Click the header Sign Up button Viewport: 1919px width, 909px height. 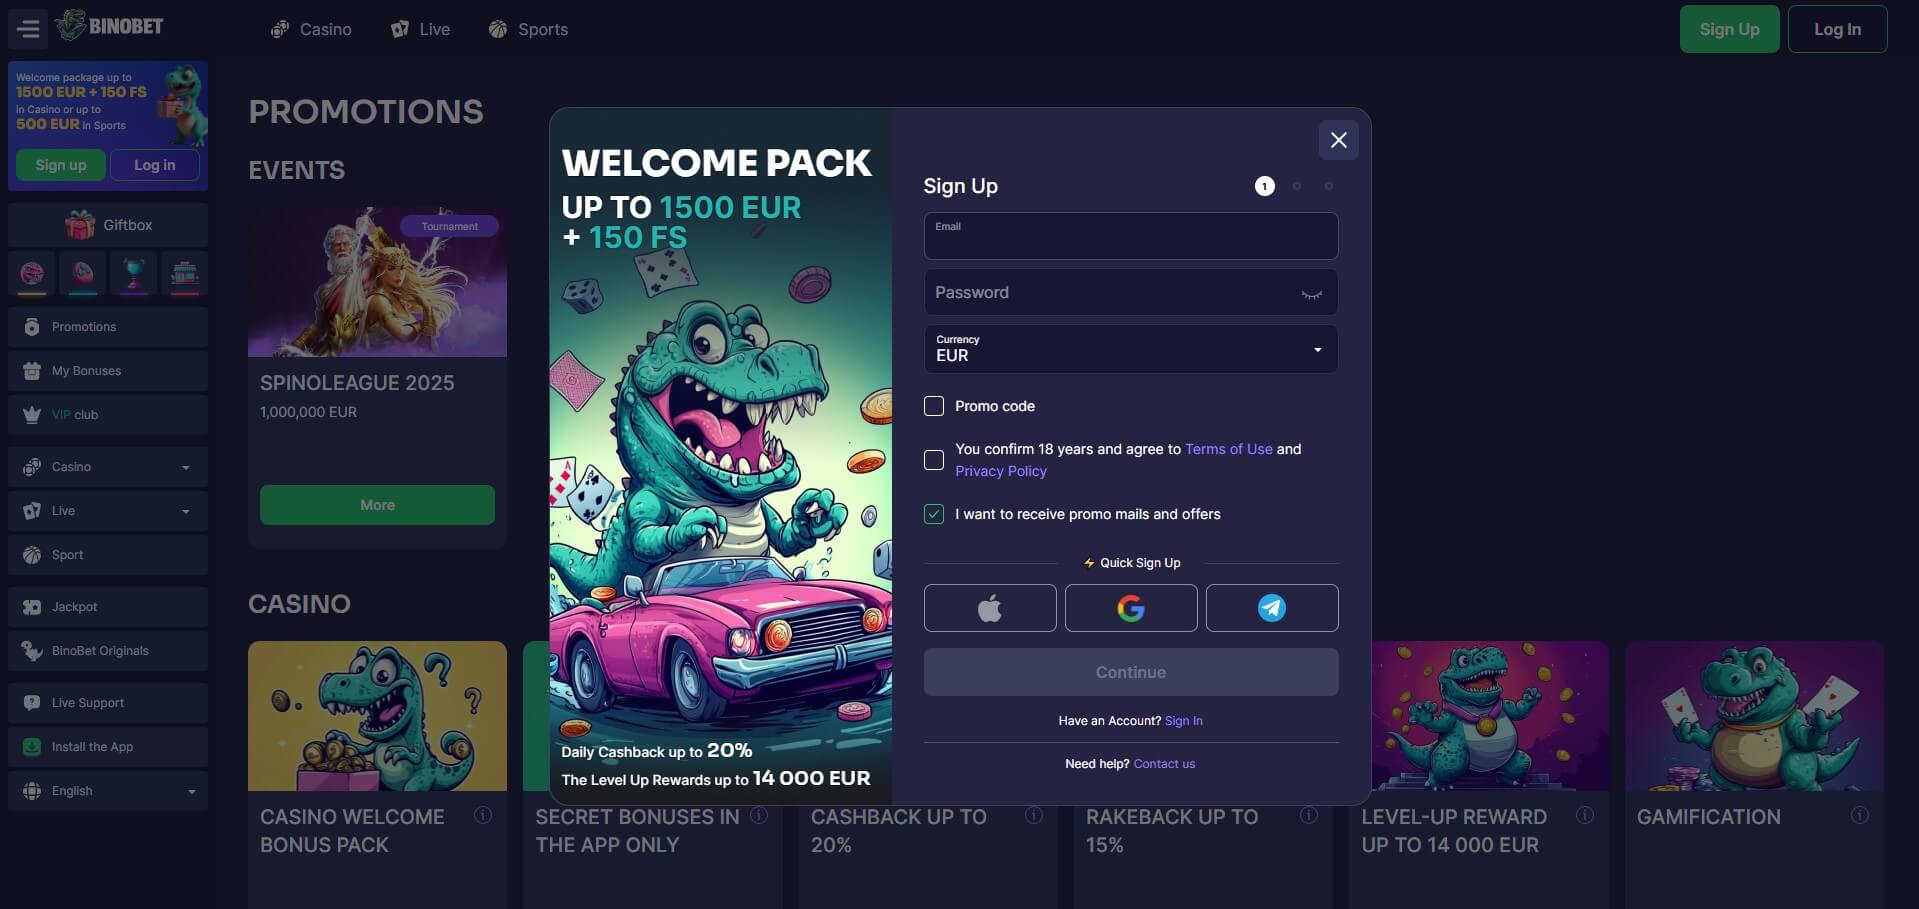[x=1729, y=29]
